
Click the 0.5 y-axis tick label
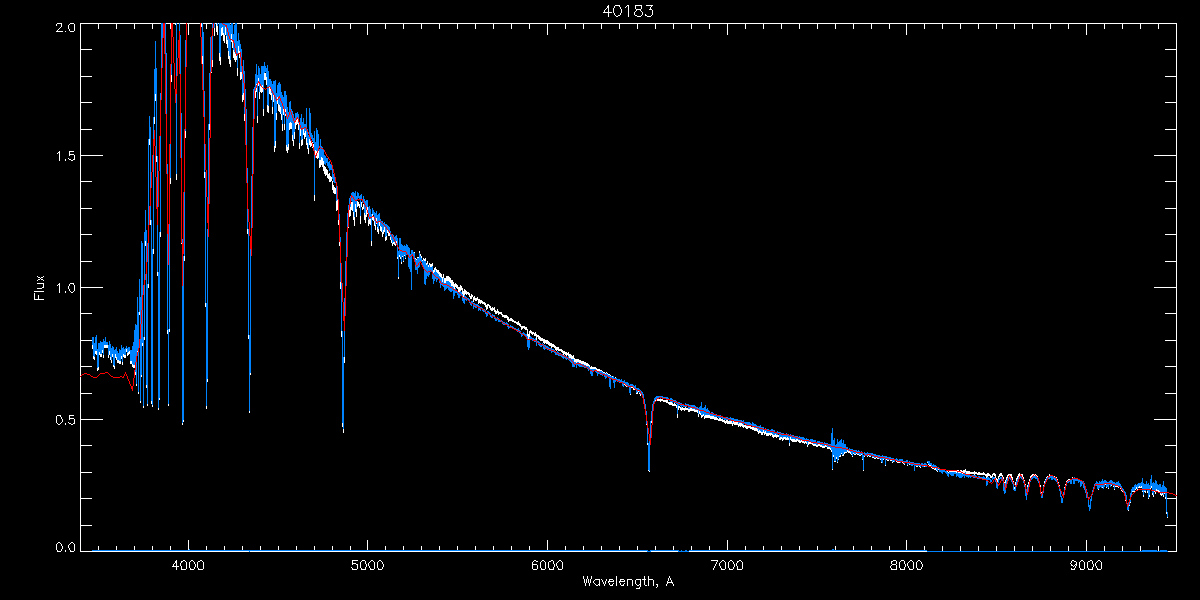tap(63, 419)
